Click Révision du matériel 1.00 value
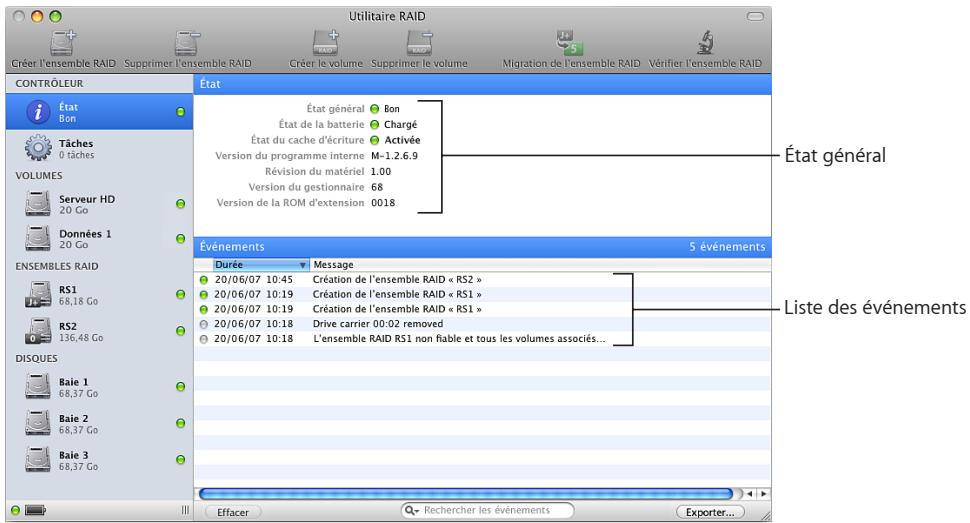The width and height of the screenshot is (970, 523). coord(381,172)
